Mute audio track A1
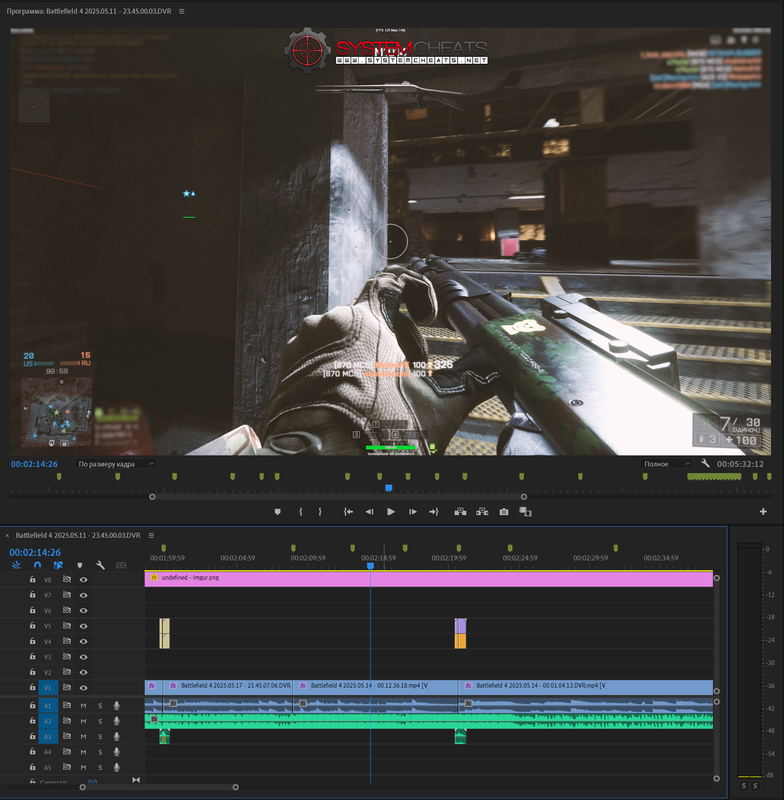This screenshot has width=784, height=800. [x=84, y=706]
